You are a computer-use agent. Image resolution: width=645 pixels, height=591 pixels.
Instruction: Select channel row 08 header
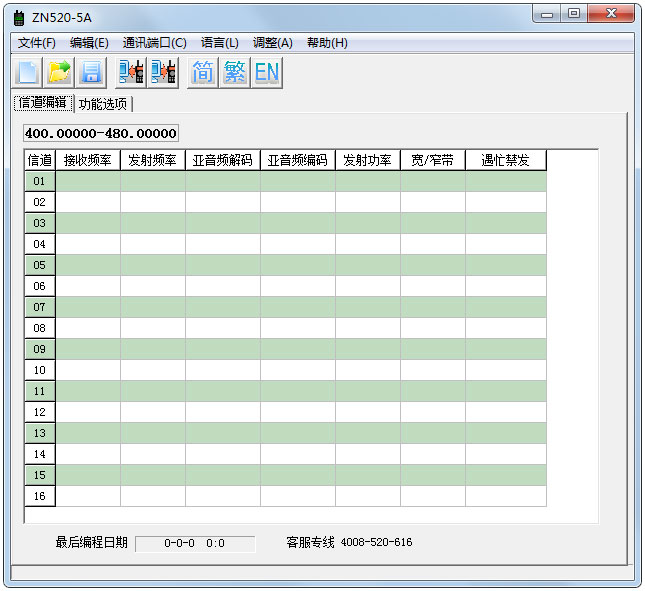click(39, 328)
